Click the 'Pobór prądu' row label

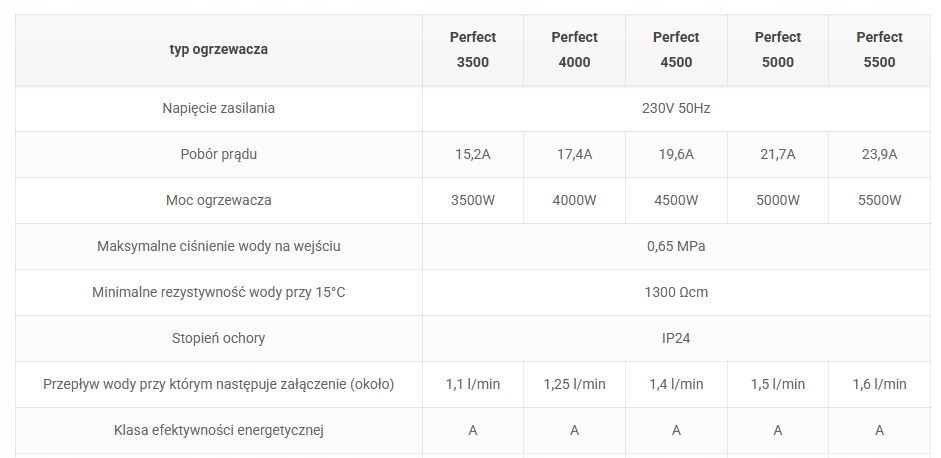[x=219, y=154]
